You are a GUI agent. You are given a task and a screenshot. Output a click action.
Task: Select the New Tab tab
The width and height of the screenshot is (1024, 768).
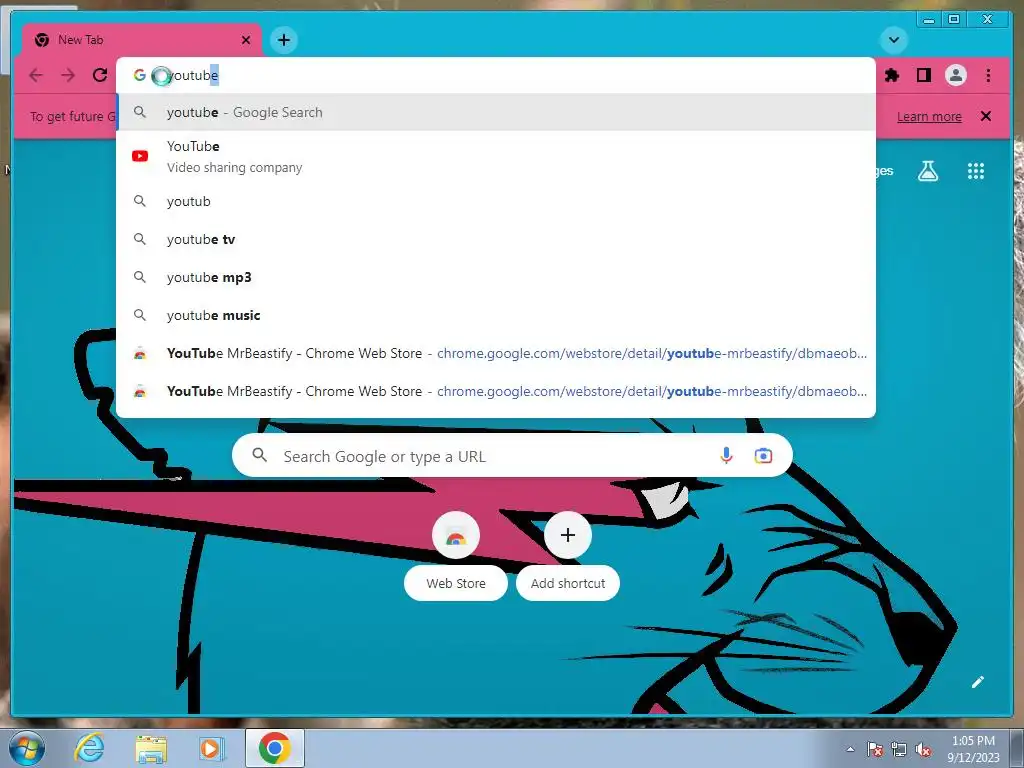[142, 40]
